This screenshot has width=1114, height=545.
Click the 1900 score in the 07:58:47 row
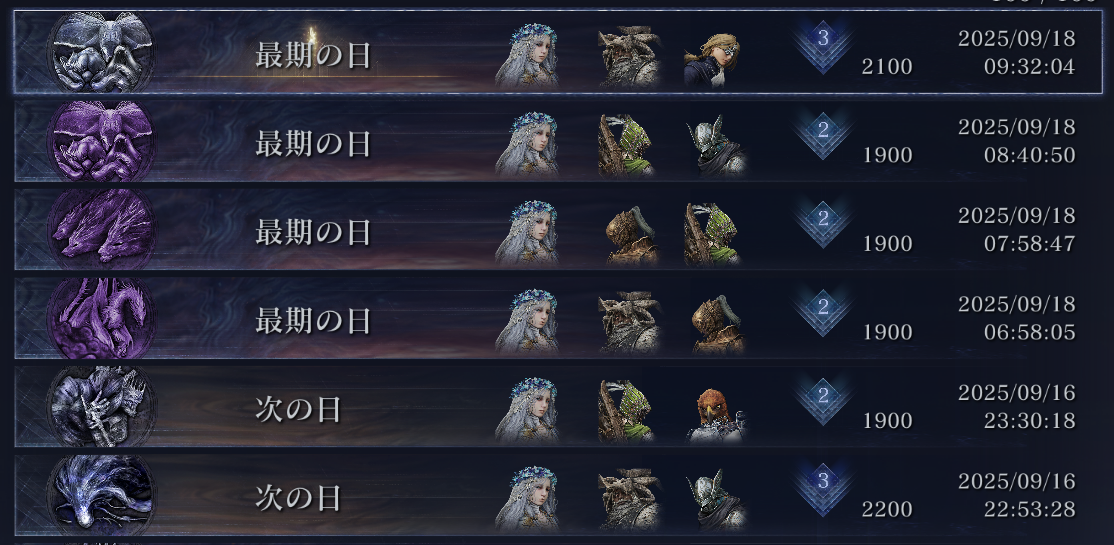(x=887, y=244)
